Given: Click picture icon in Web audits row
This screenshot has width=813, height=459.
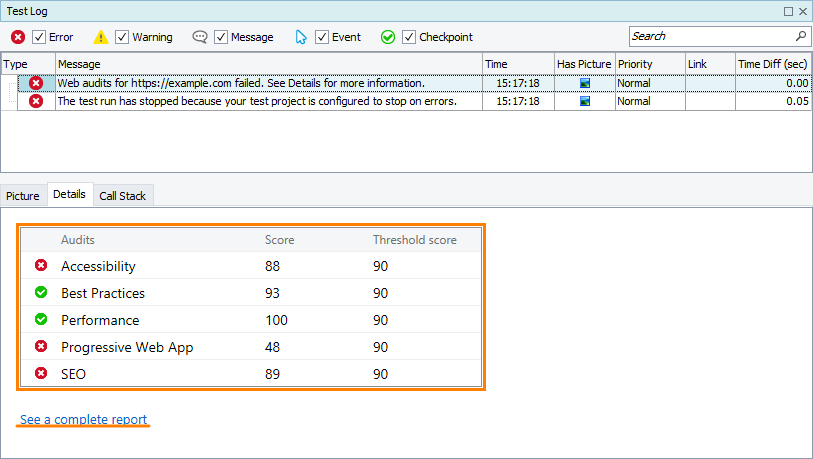Looking at the screenshot, I should point(585,83).
